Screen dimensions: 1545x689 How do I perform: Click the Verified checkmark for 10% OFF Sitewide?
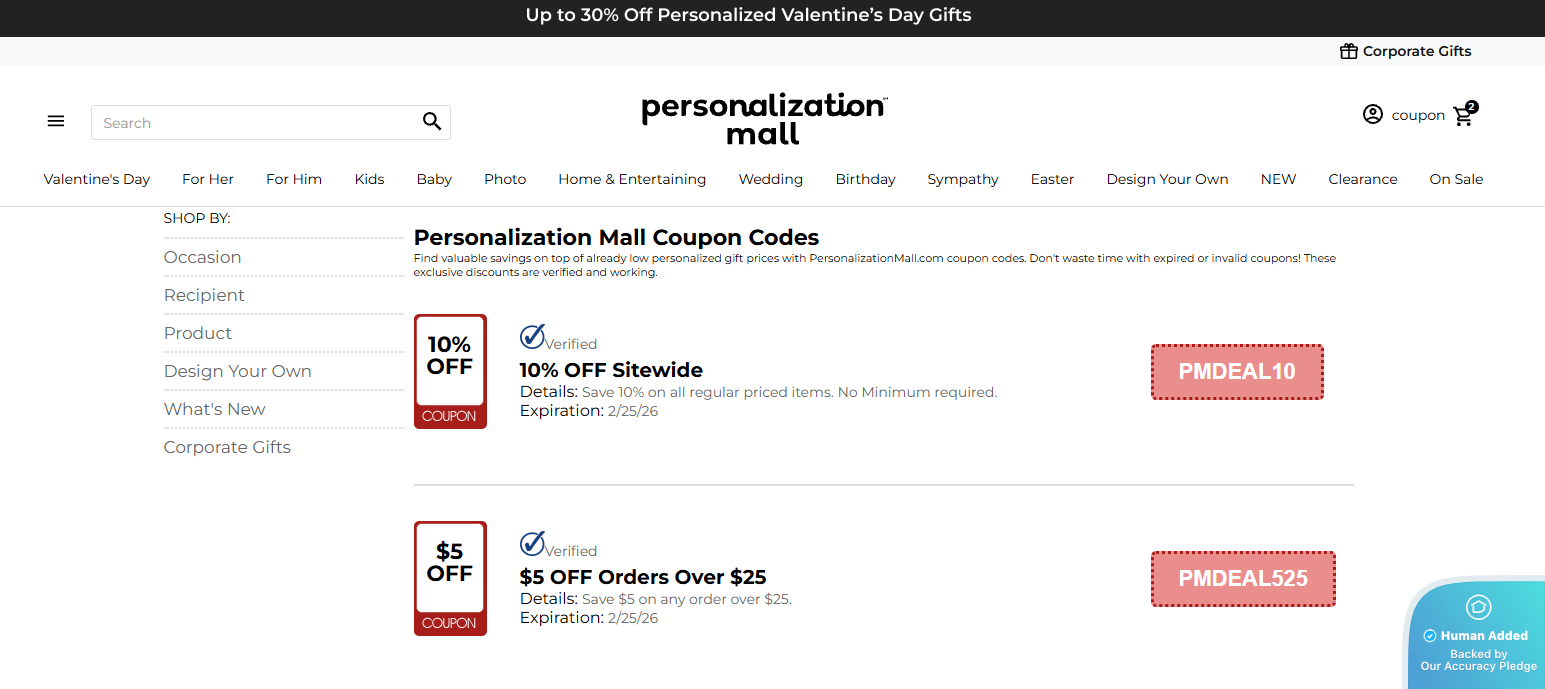[533, 337]
